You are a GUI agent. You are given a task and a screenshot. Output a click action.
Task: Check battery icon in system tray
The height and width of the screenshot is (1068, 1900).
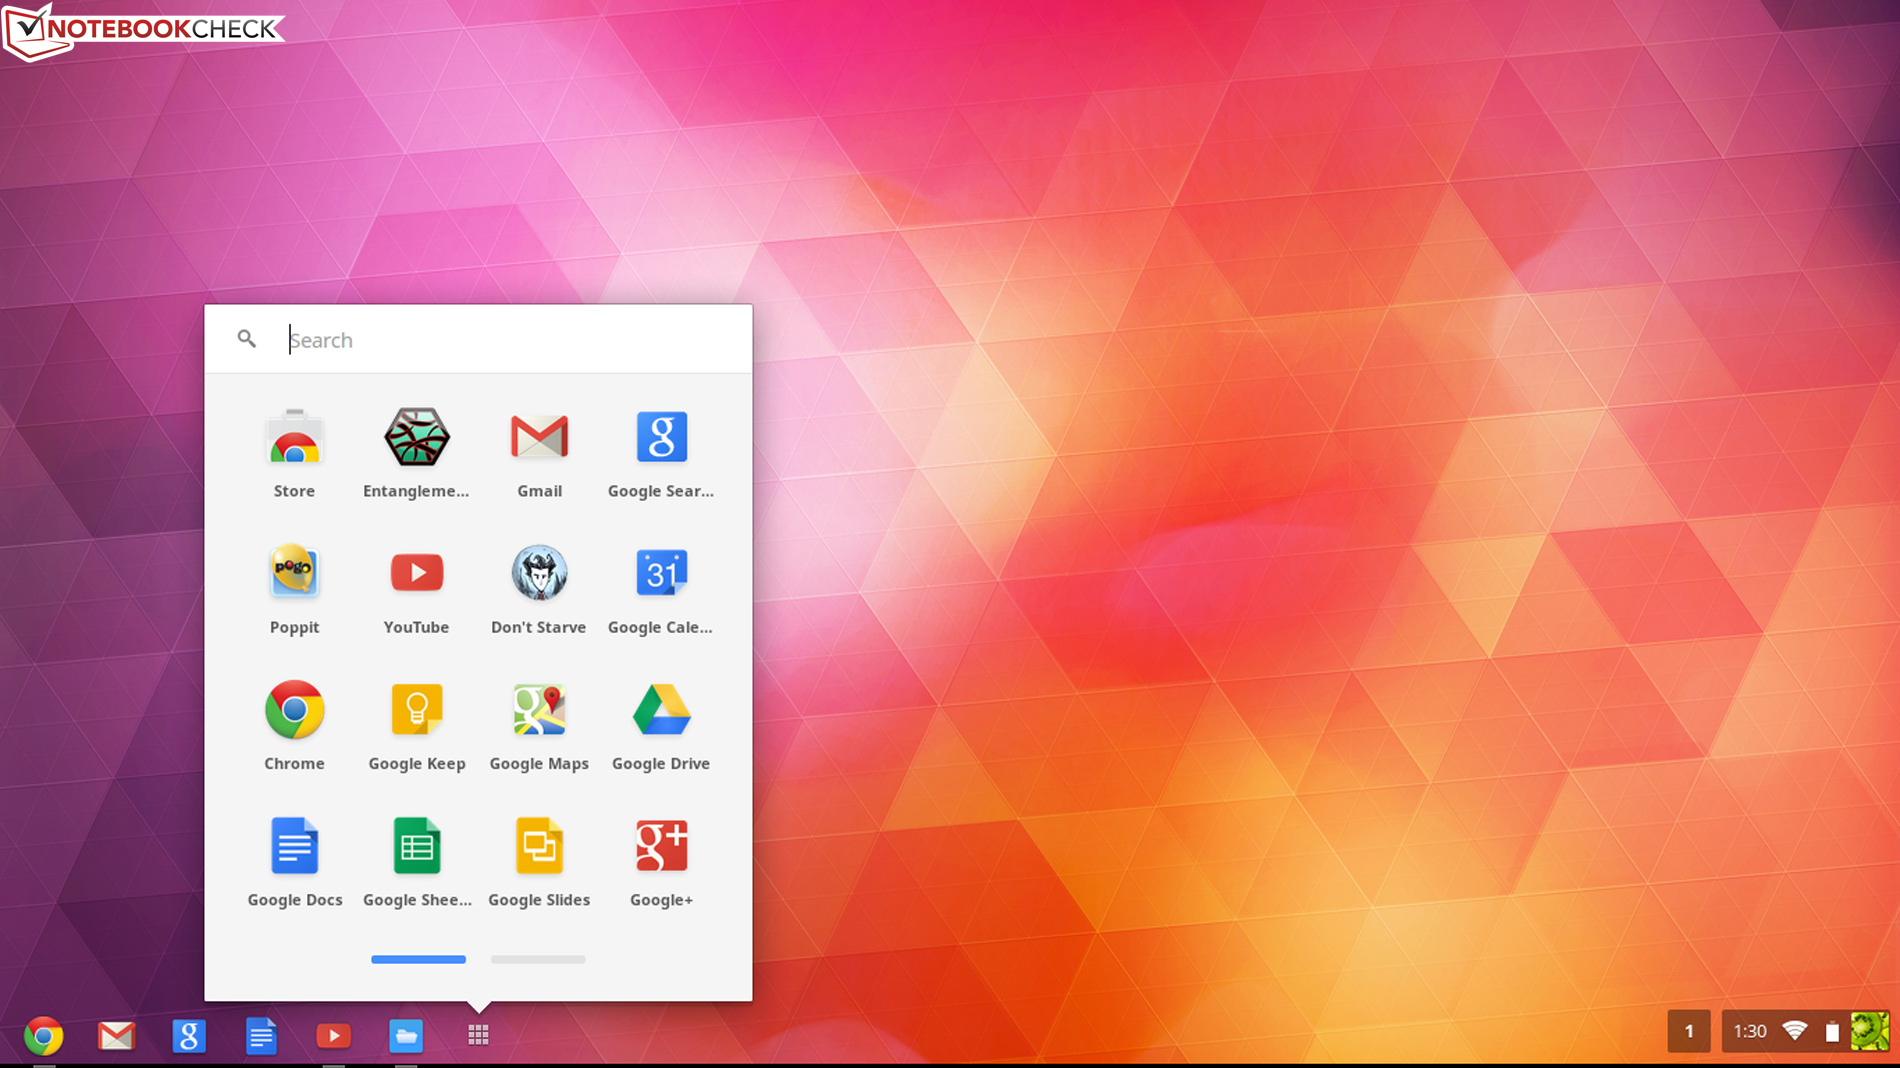(x=1832, y=1032)
